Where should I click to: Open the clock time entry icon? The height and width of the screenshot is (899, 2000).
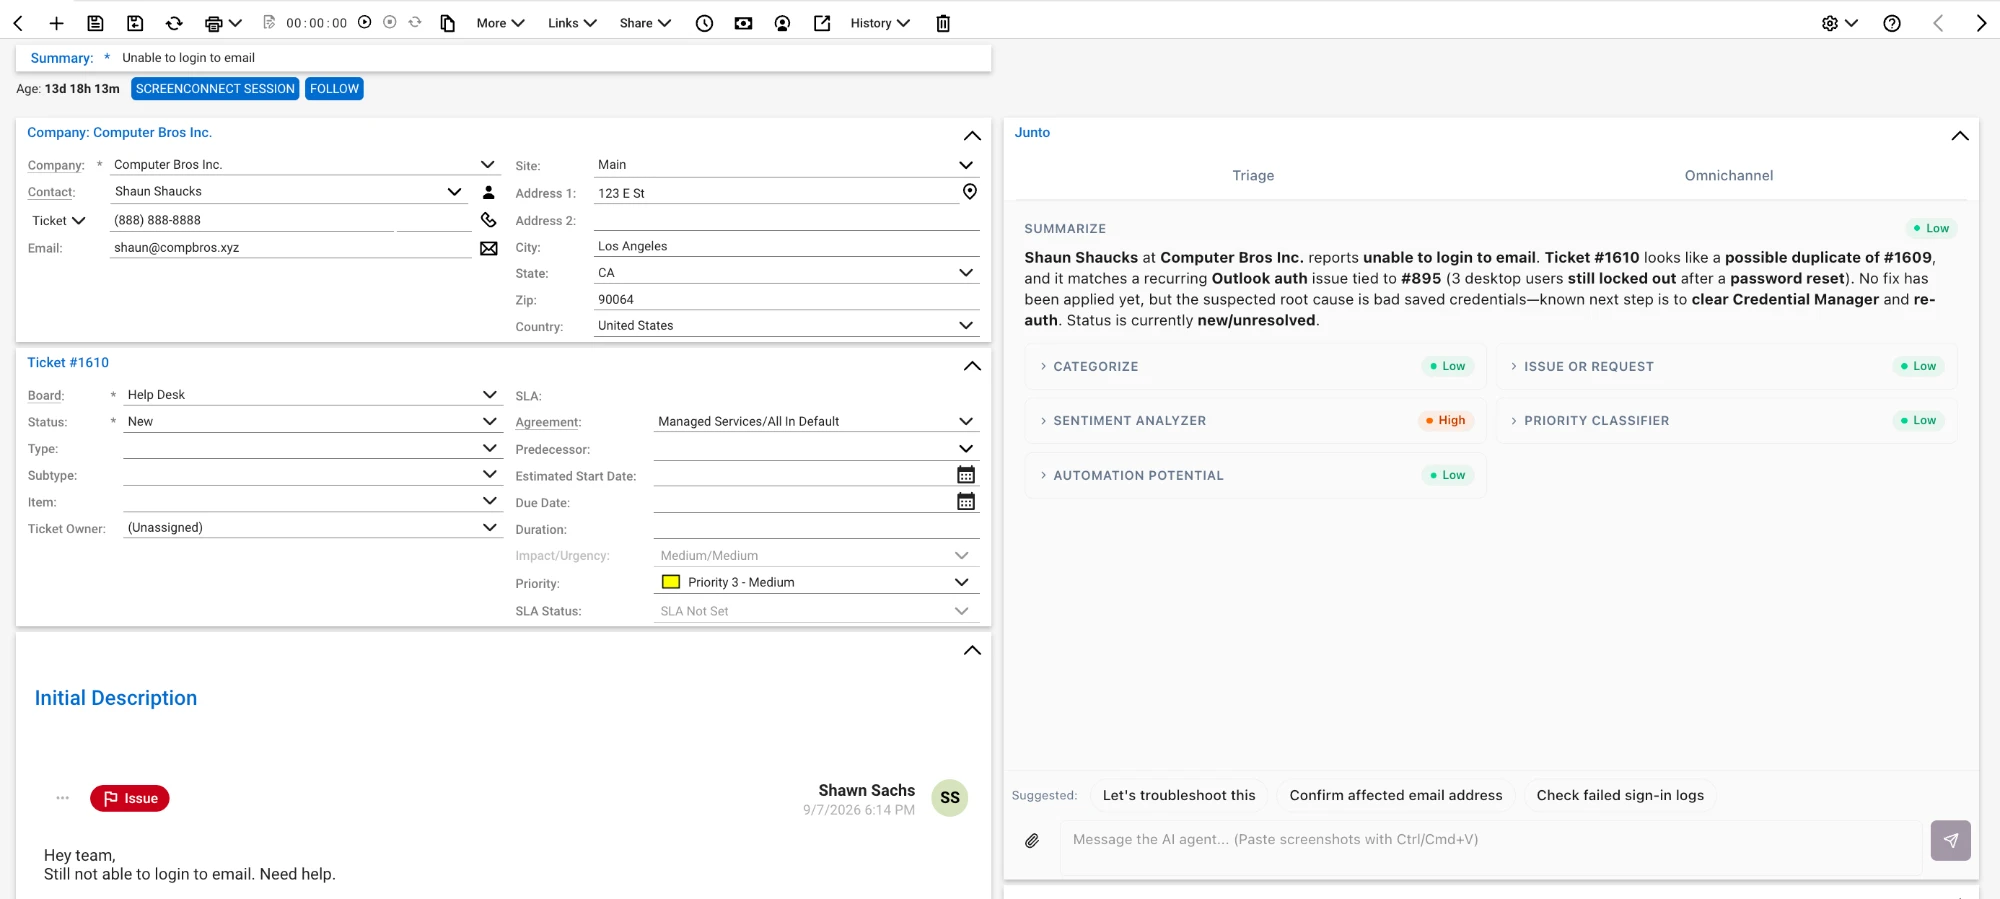pyautogui.click(x=704, y=23)
